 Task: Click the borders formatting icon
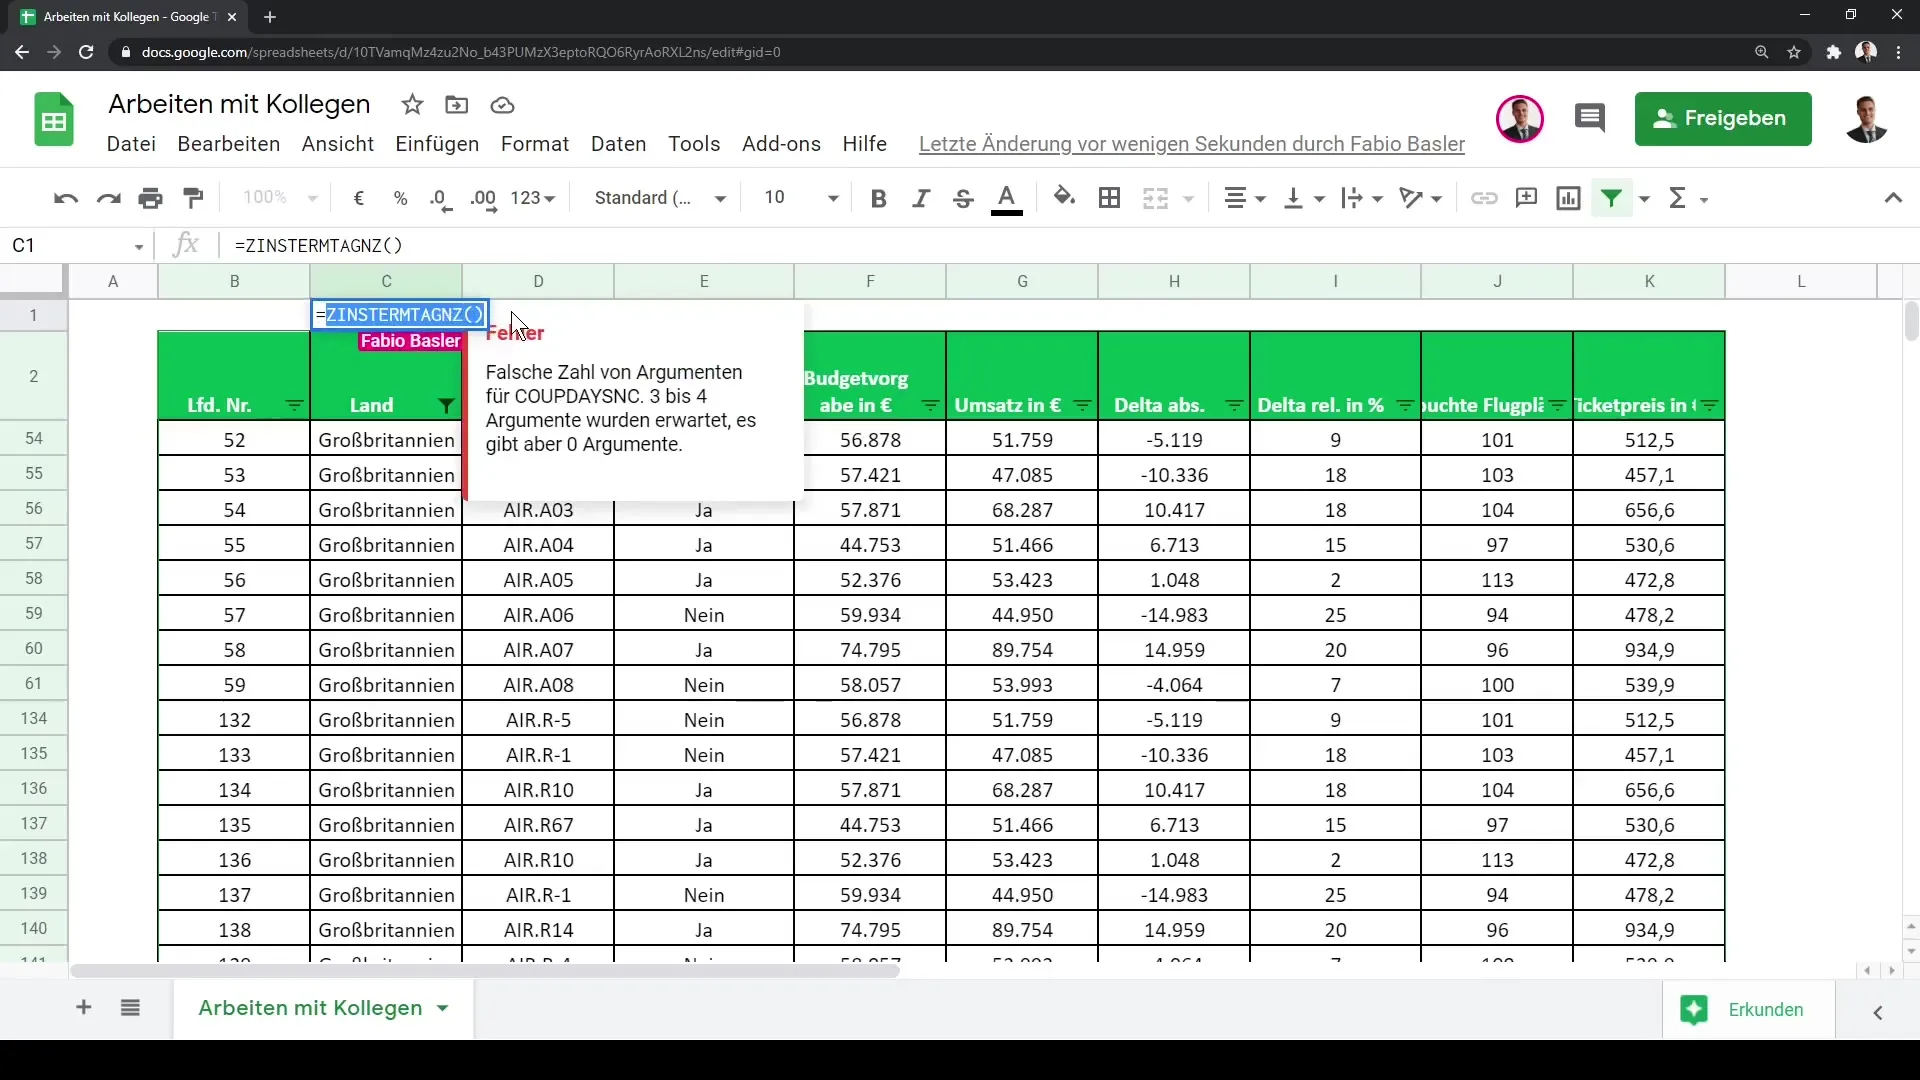pos(1110,198)
